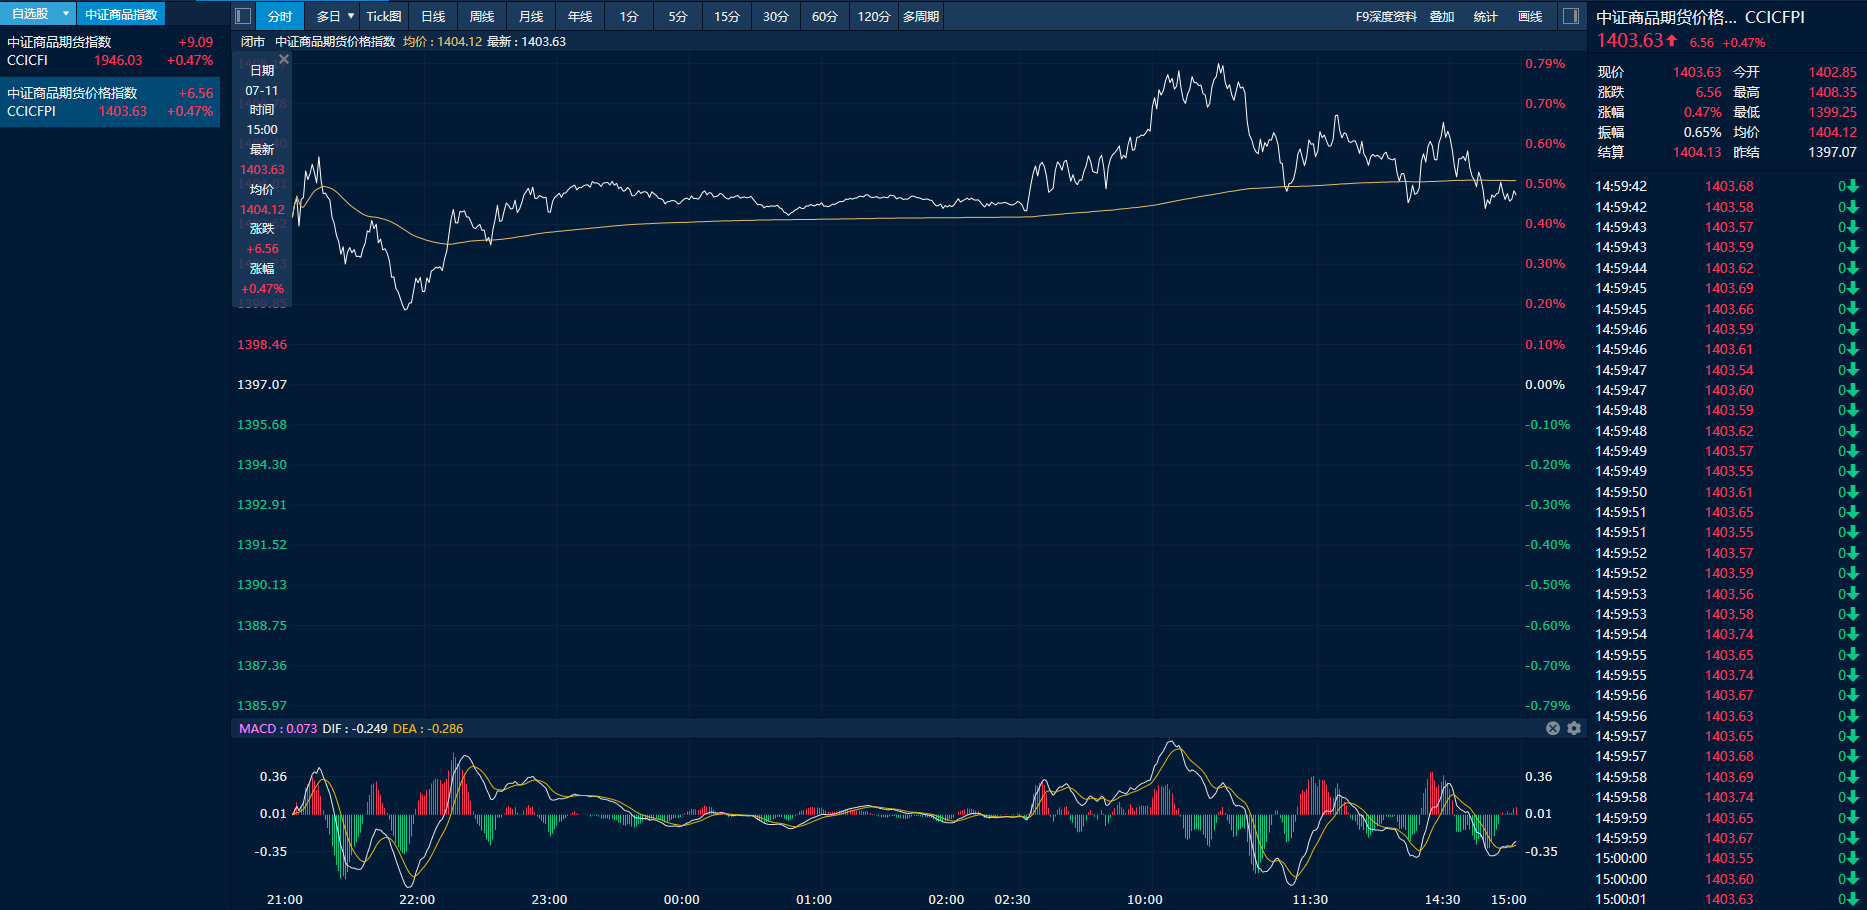Switch to Tick图 chart view
The image size is (1867, 910).
coord(384,16)
